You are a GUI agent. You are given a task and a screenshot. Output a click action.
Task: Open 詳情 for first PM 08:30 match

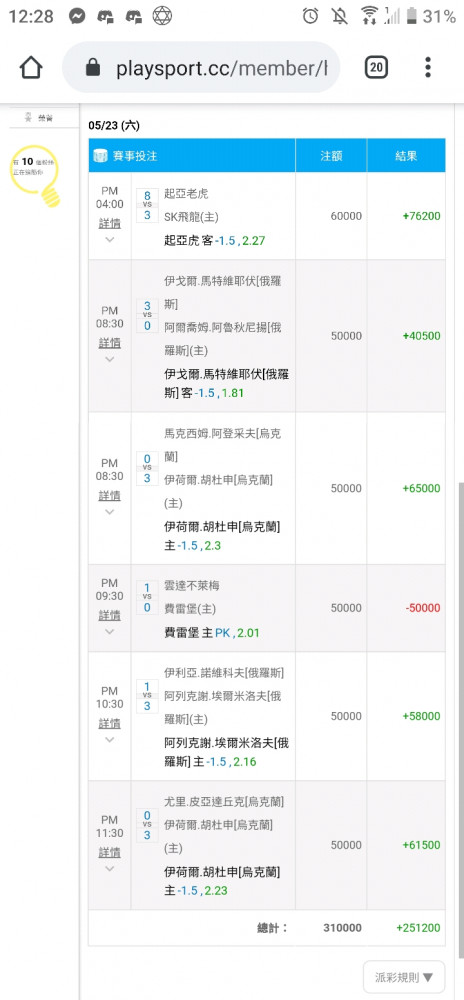(110, 343)
